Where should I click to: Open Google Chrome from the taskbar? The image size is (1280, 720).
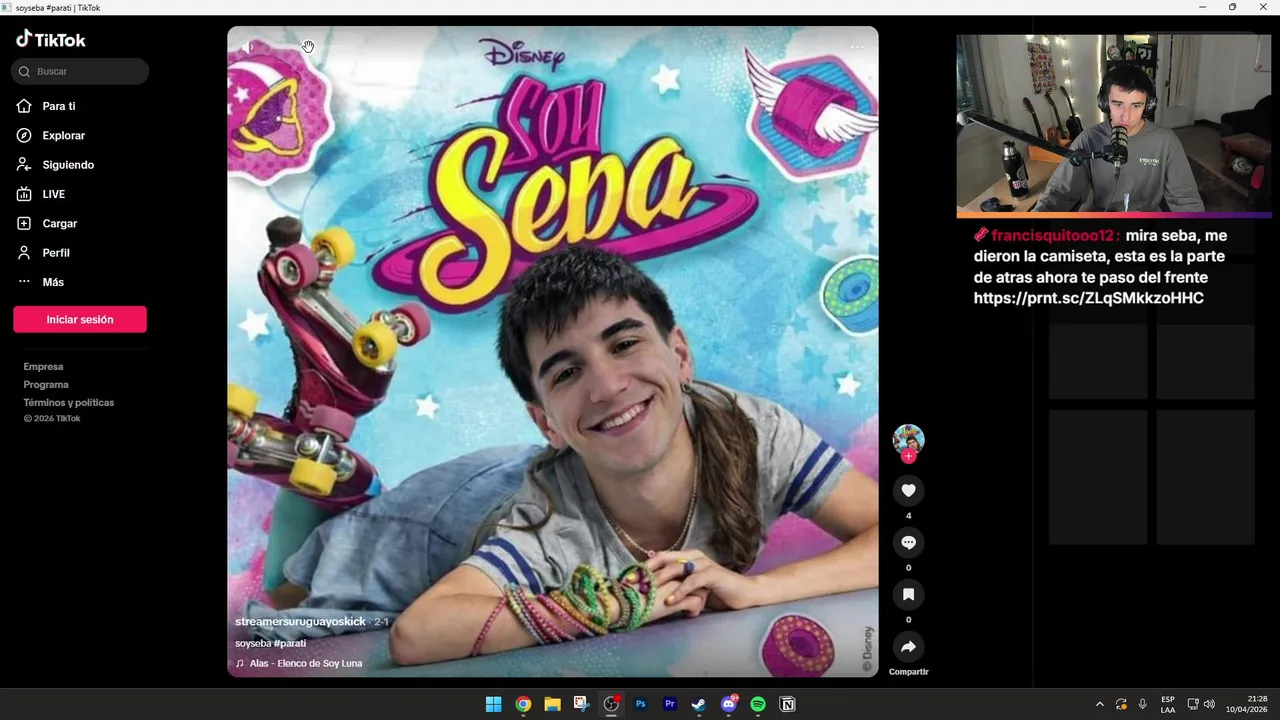point(523,704)
